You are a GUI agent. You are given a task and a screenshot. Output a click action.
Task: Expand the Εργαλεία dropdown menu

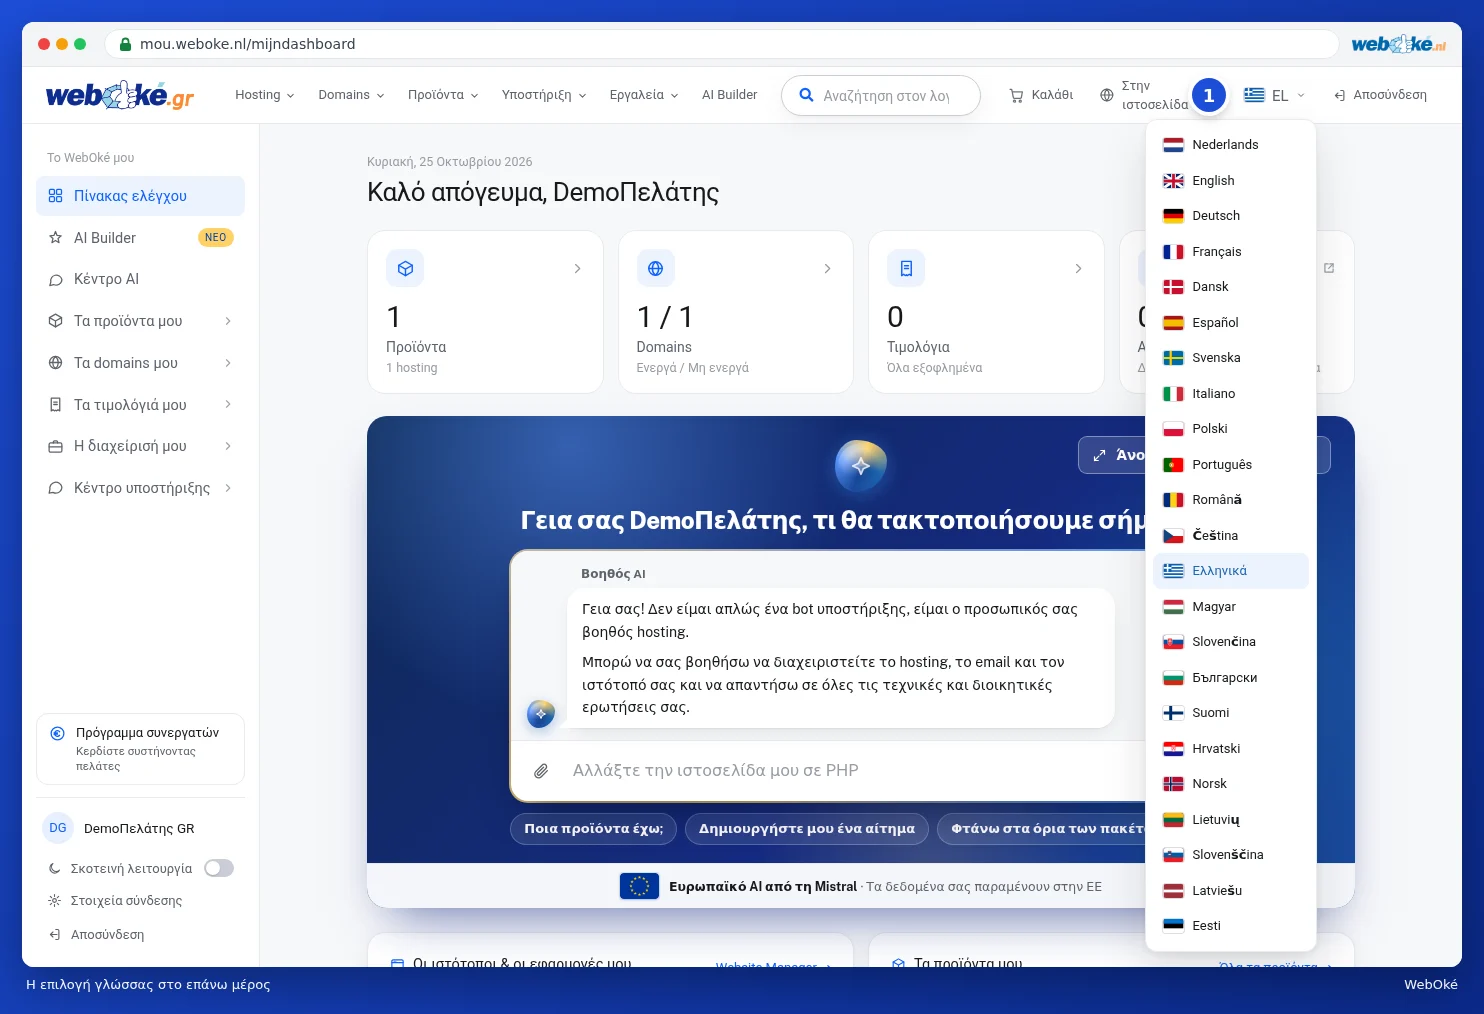click(644, 95)
